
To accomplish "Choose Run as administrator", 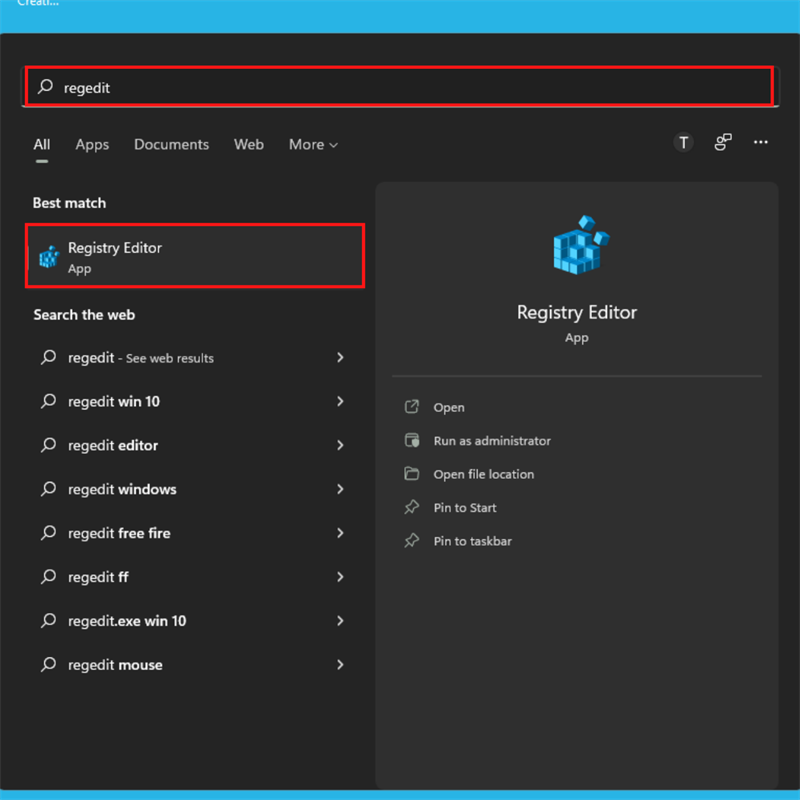I will pyautogui.click(x=492, y=441).
